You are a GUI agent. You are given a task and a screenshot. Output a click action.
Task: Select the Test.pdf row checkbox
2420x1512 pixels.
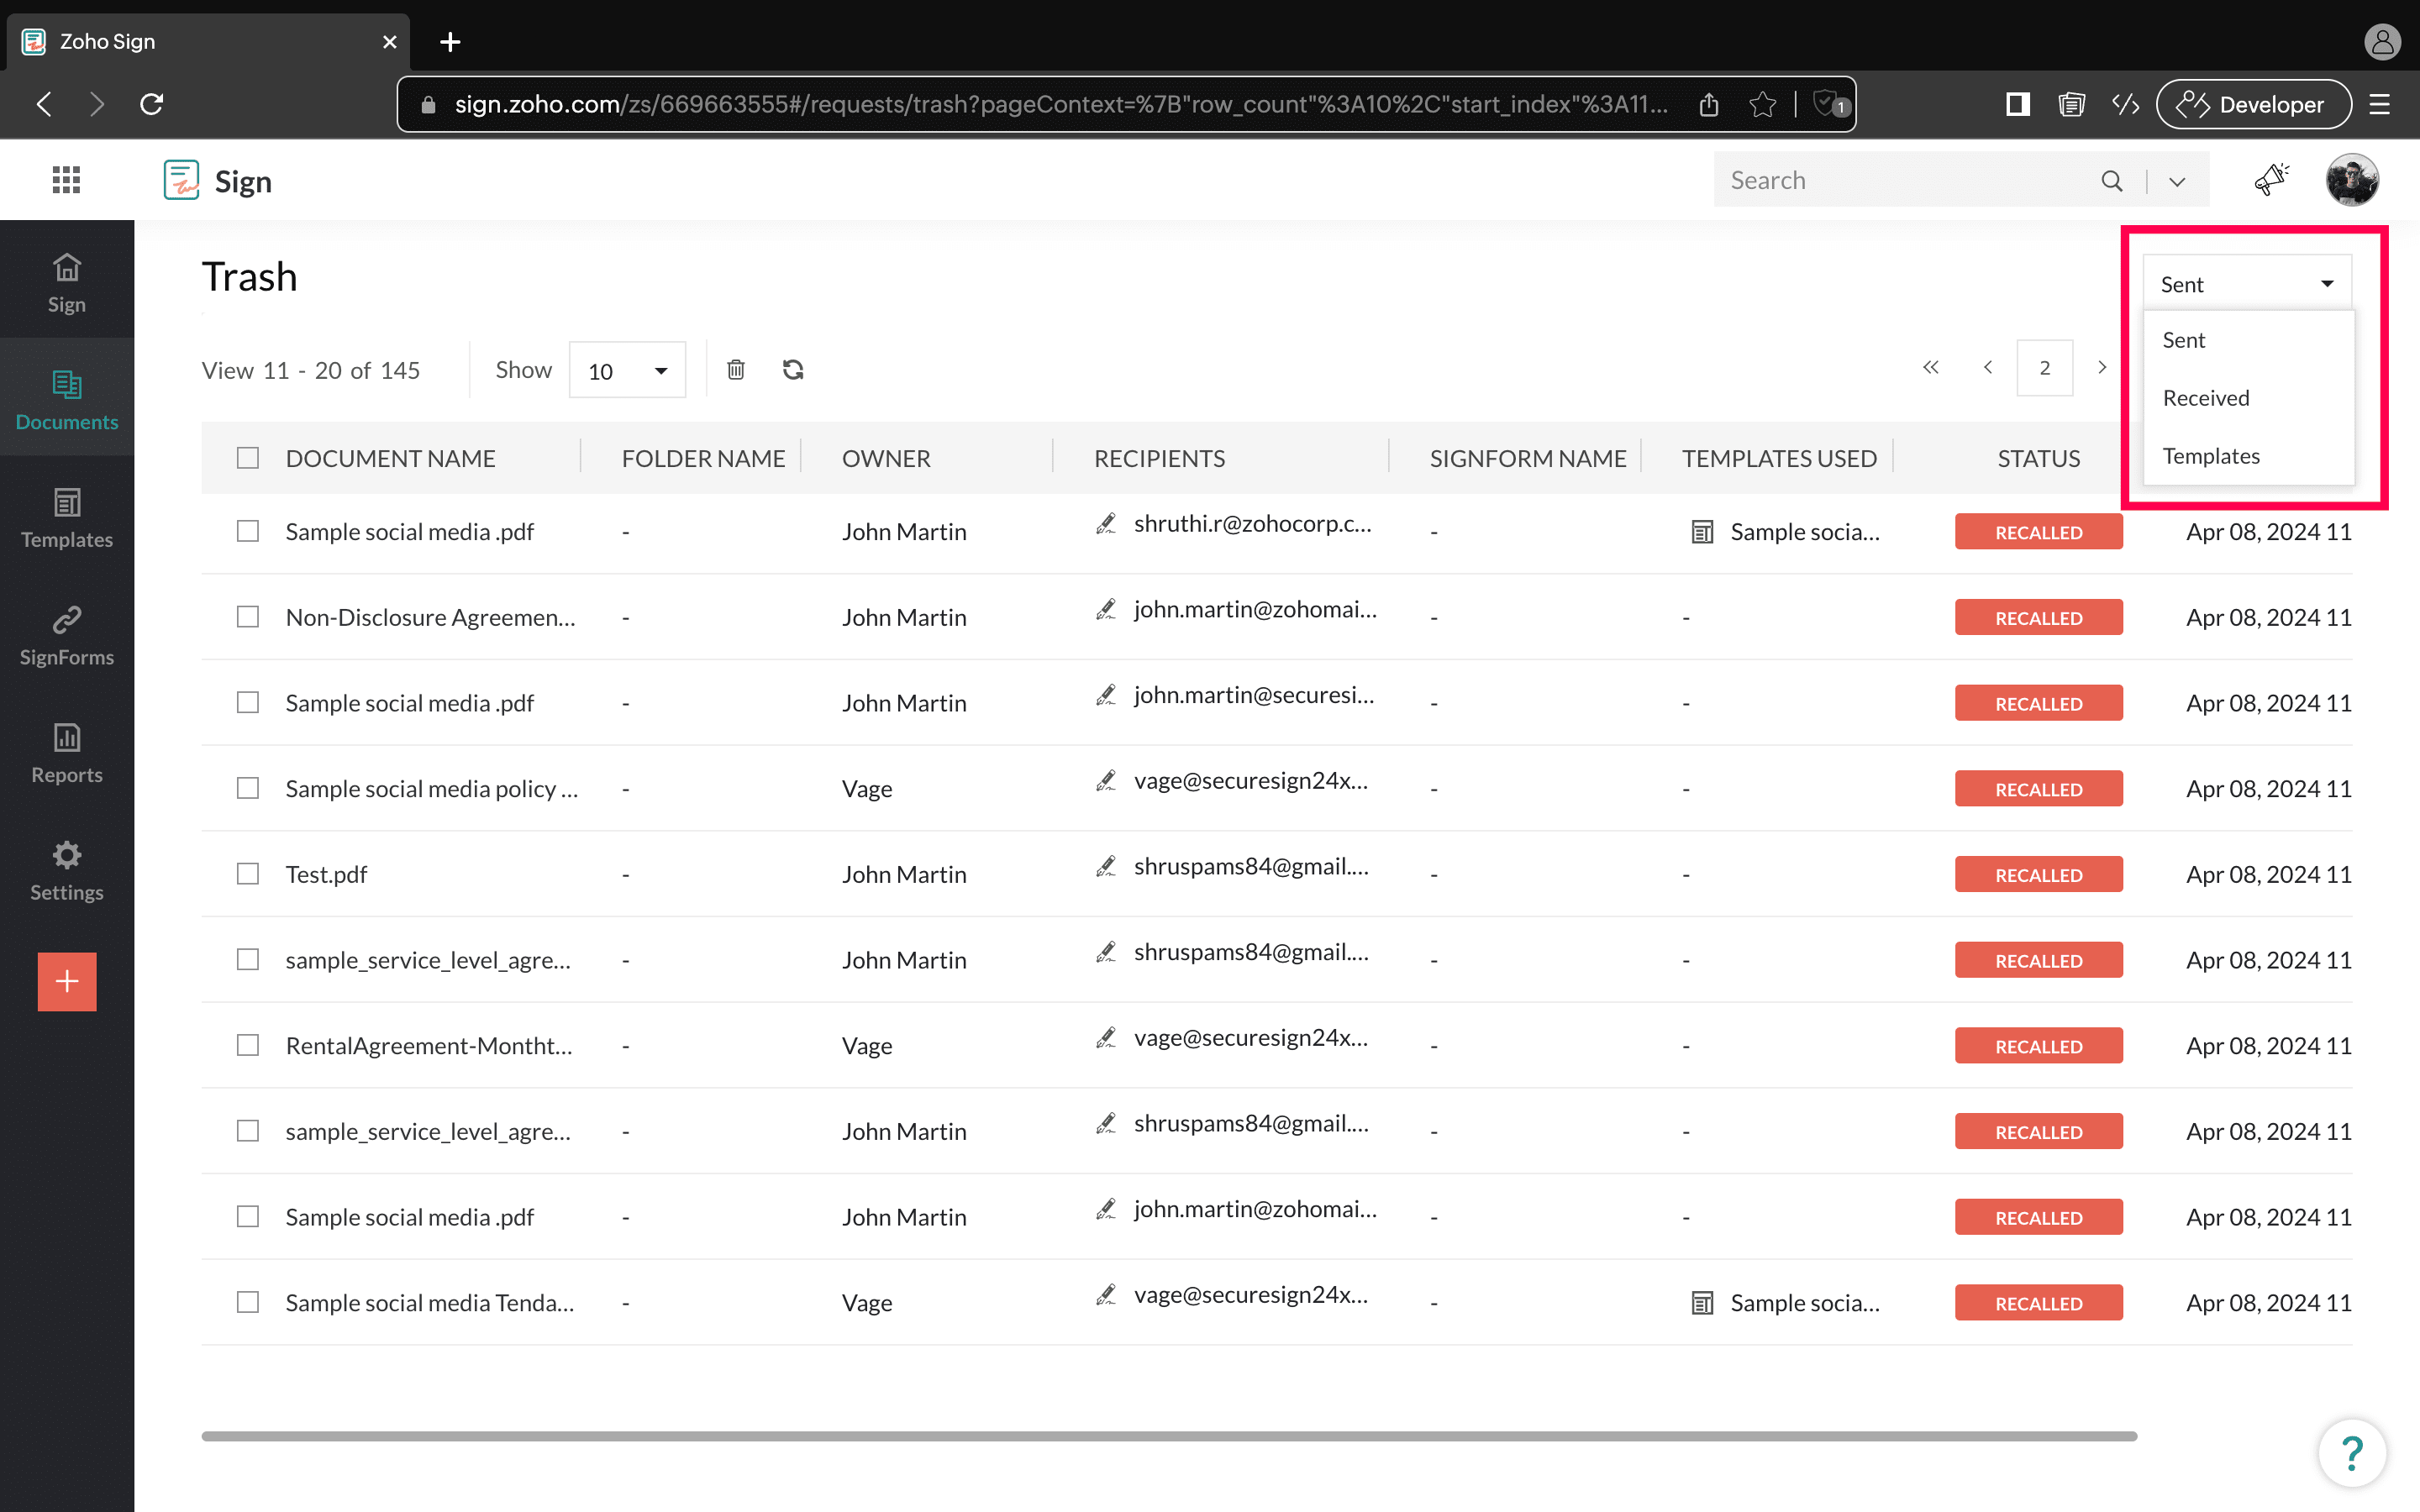[x=248, y=874]
